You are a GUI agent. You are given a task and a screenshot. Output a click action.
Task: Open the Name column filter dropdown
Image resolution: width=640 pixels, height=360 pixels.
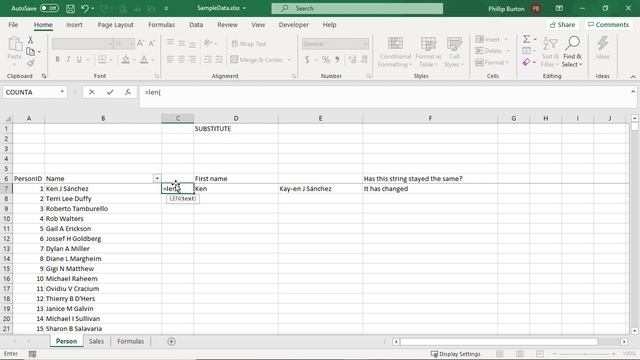tap(157, 178)
